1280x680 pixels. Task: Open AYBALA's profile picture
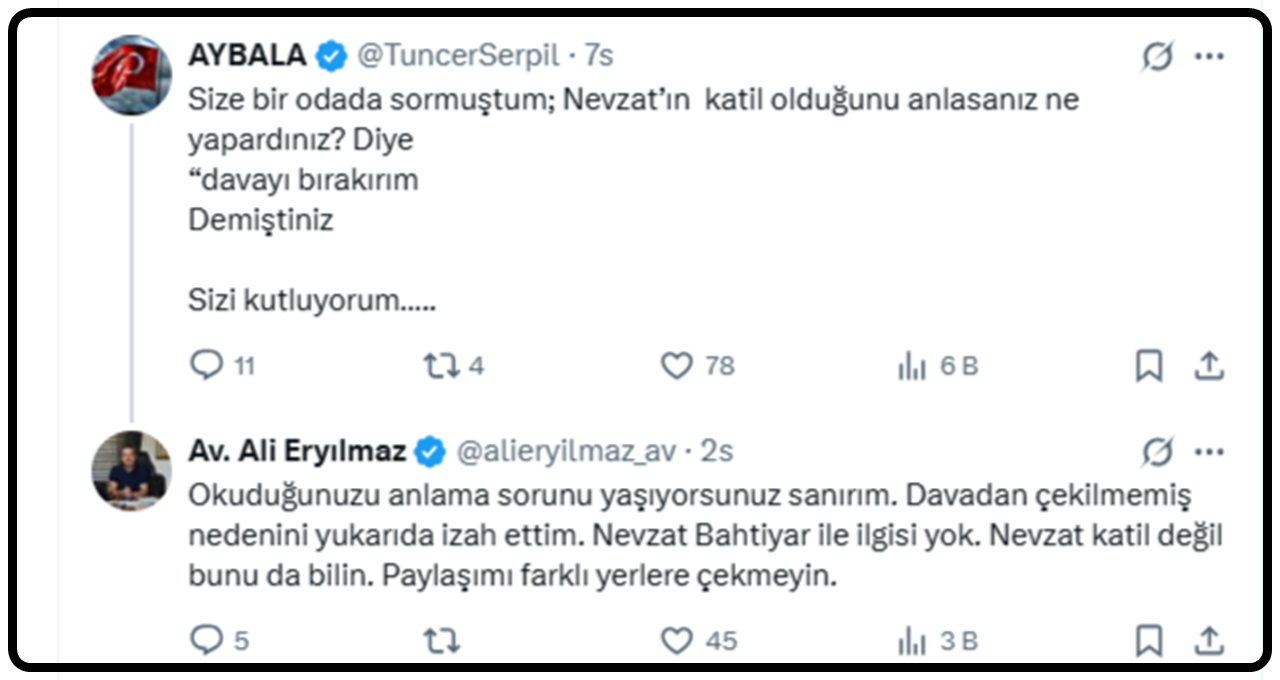[x=131, y=74]
